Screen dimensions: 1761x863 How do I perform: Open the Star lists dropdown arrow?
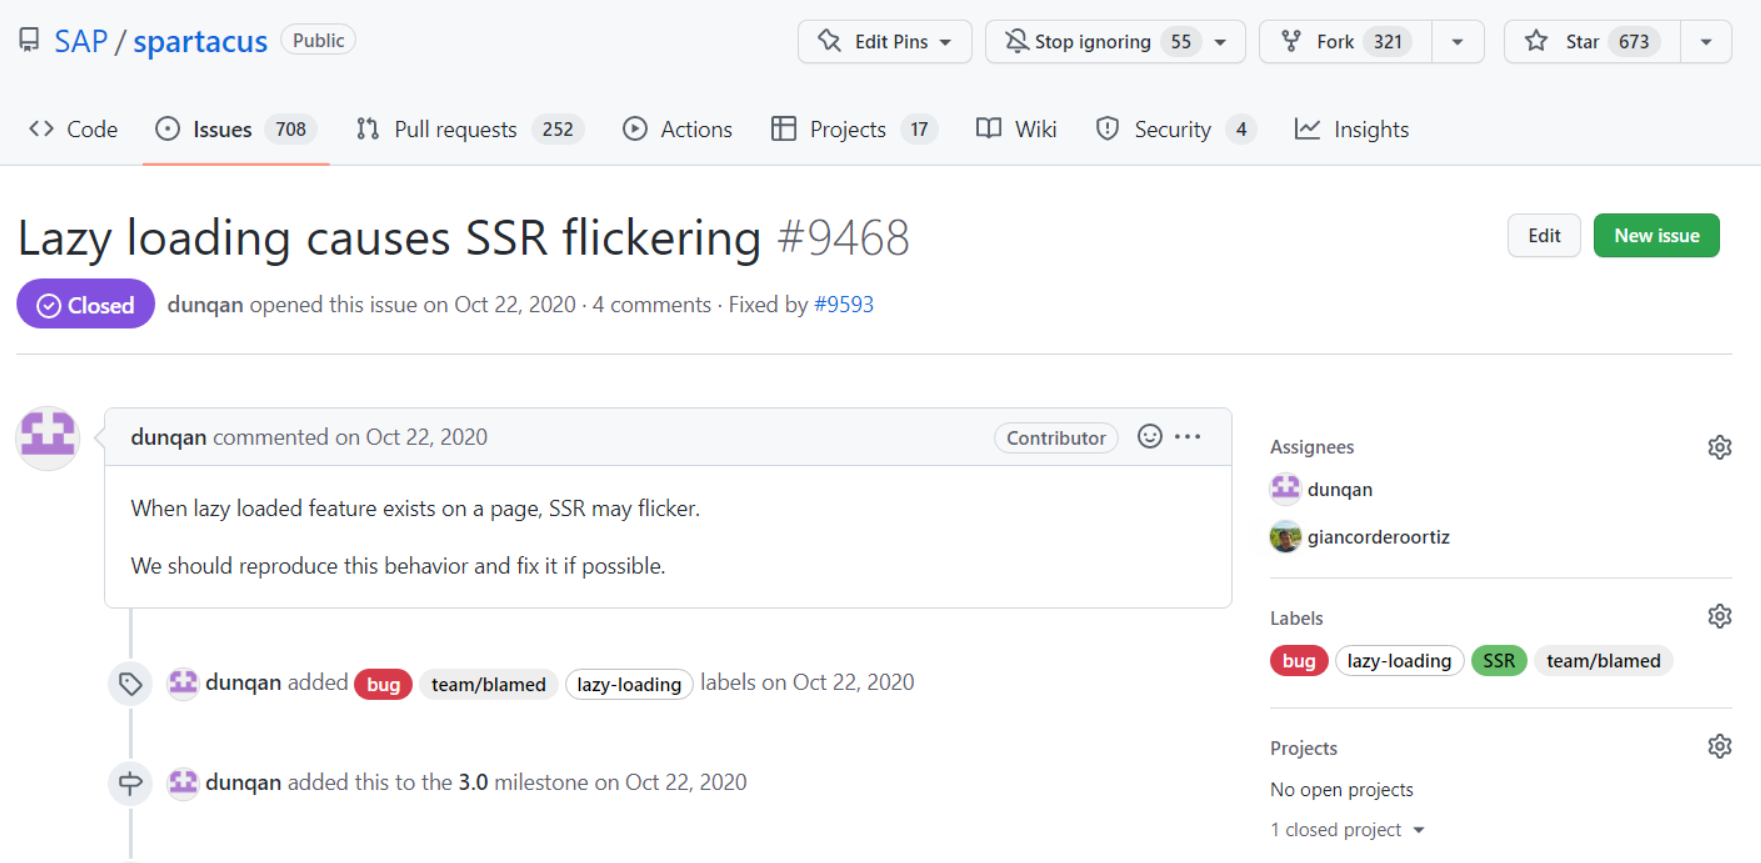coord(1706,42)
